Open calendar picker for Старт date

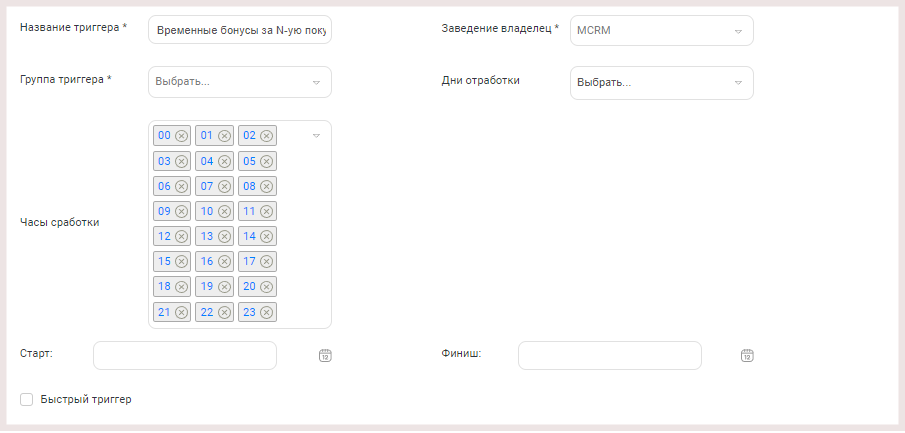pos(325,356)
